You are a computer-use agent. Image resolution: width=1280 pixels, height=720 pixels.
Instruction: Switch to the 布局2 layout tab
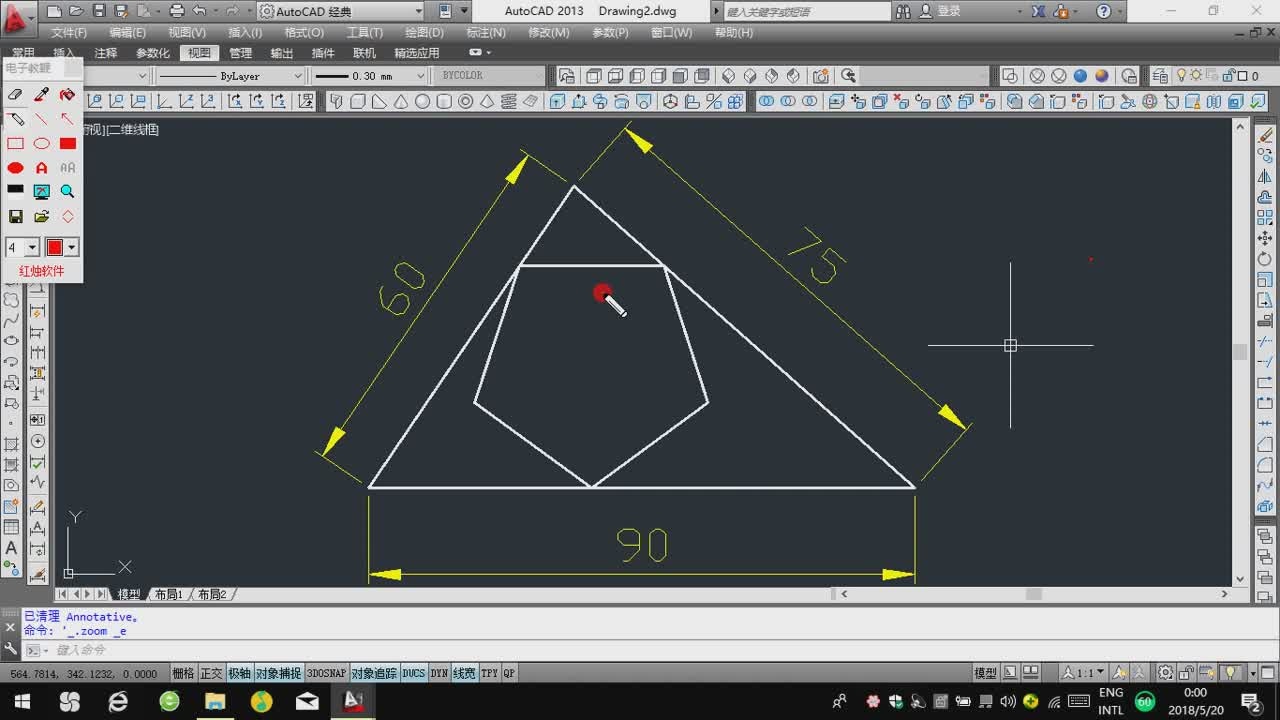pos(211,594)
